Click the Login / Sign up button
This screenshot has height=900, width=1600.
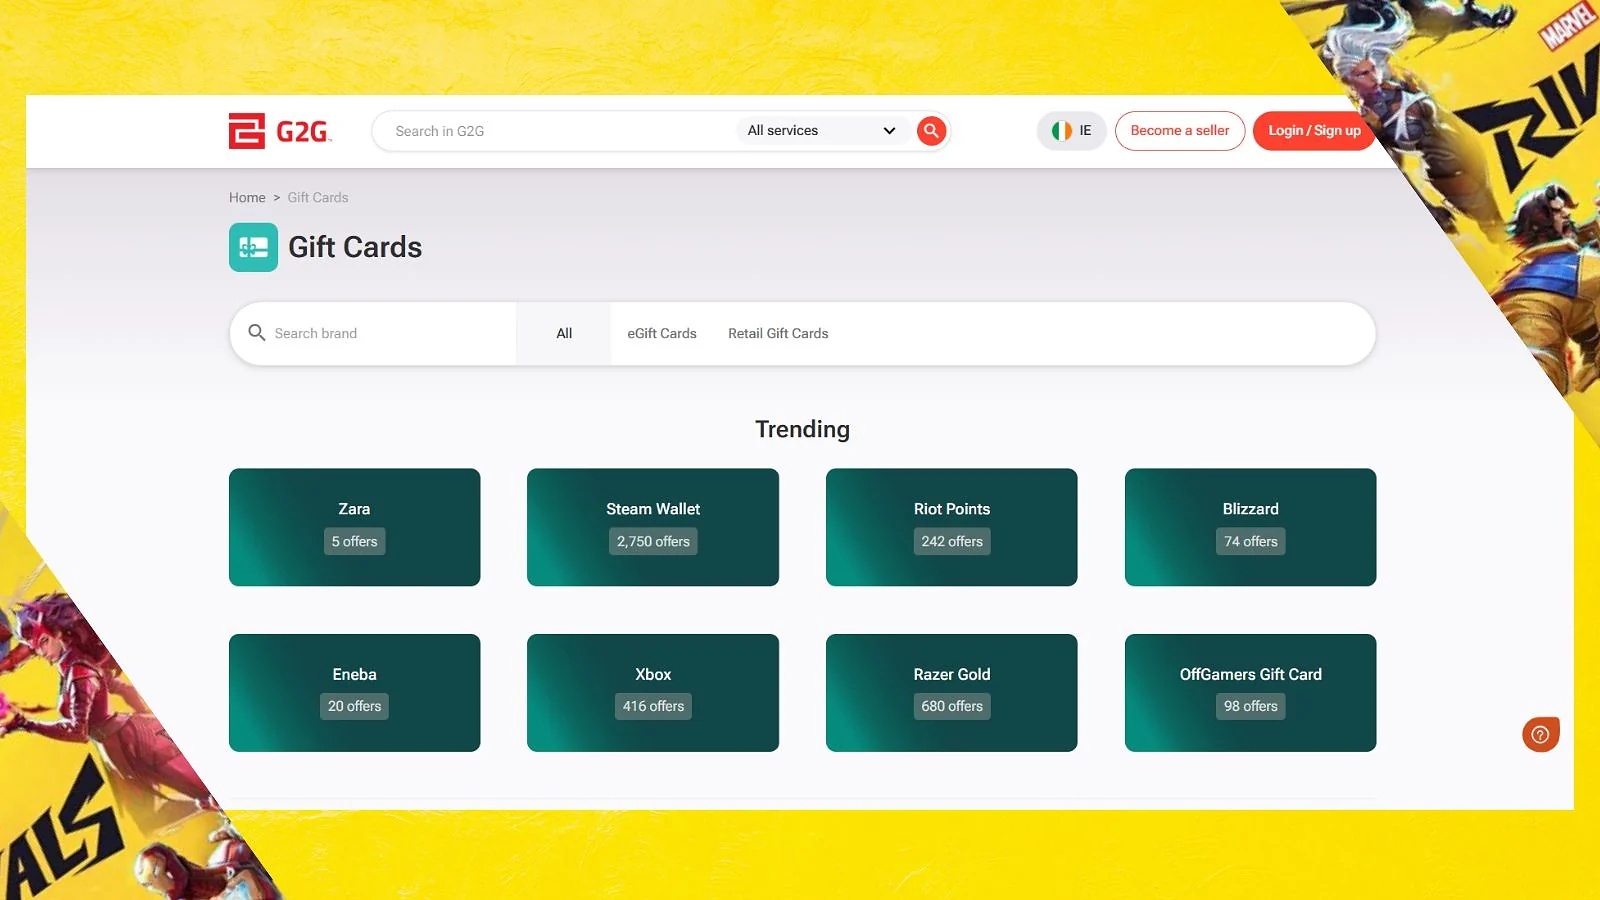(1314, 131)
